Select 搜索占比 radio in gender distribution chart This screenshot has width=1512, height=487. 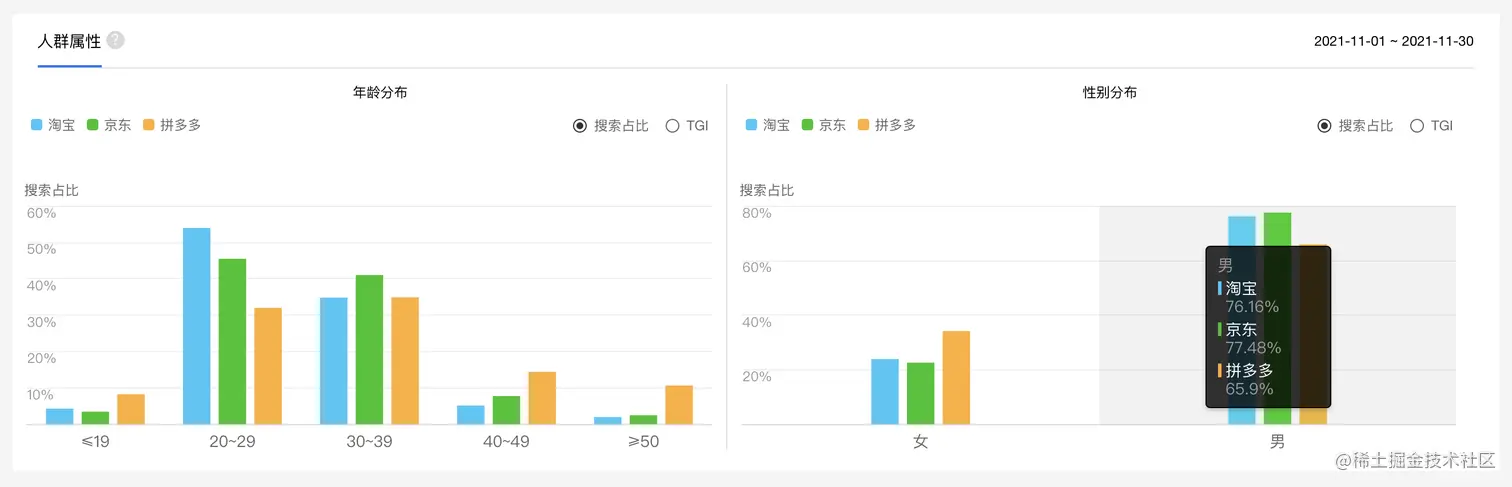1325,126
